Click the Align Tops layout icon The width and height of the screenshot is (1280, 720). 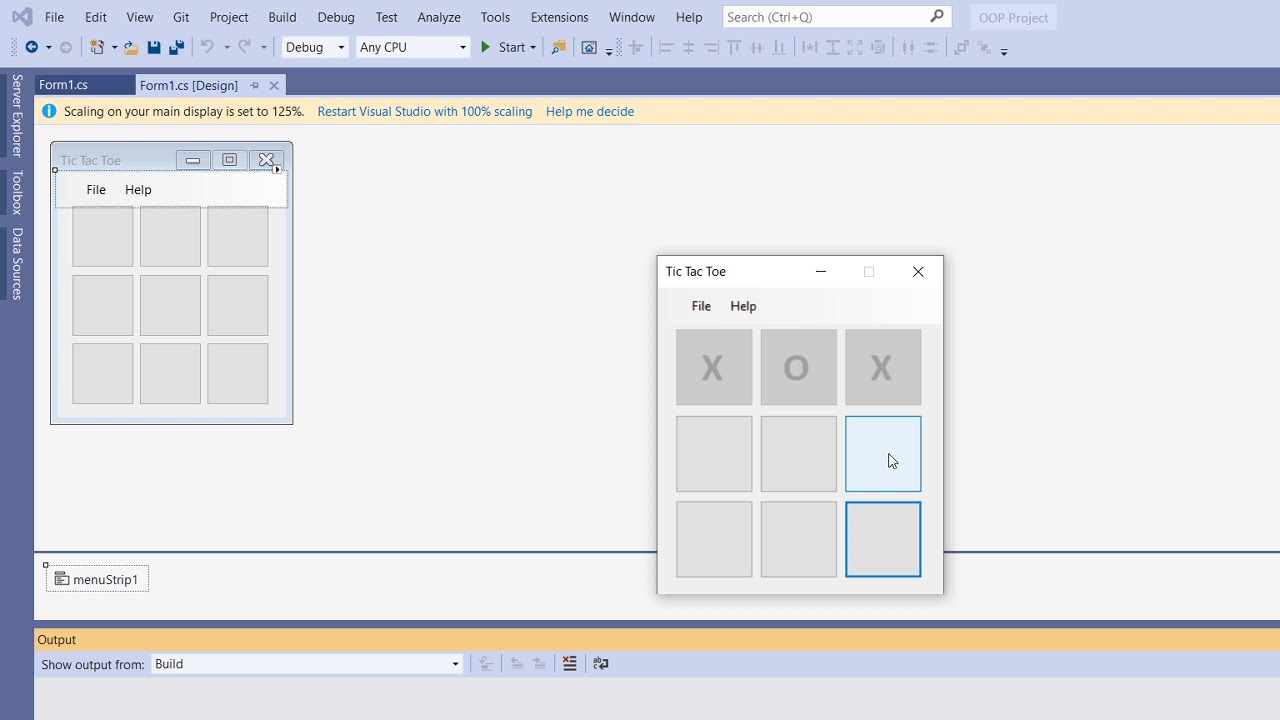pos(735,47)
